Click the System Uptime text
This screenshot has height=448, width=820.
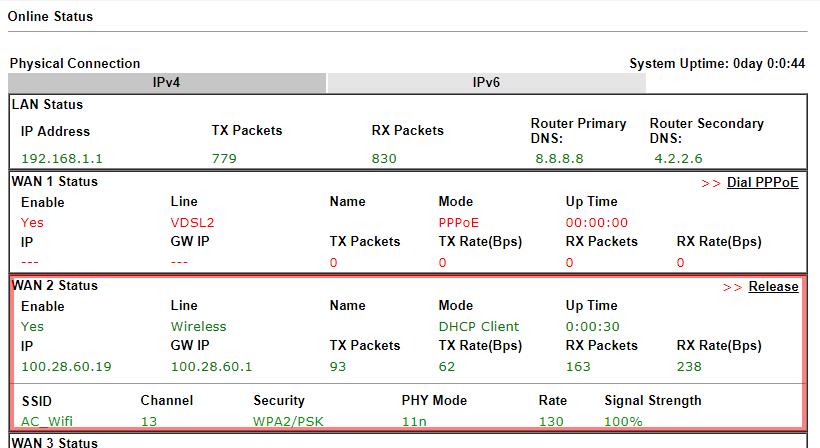click(x=717, y=63)
